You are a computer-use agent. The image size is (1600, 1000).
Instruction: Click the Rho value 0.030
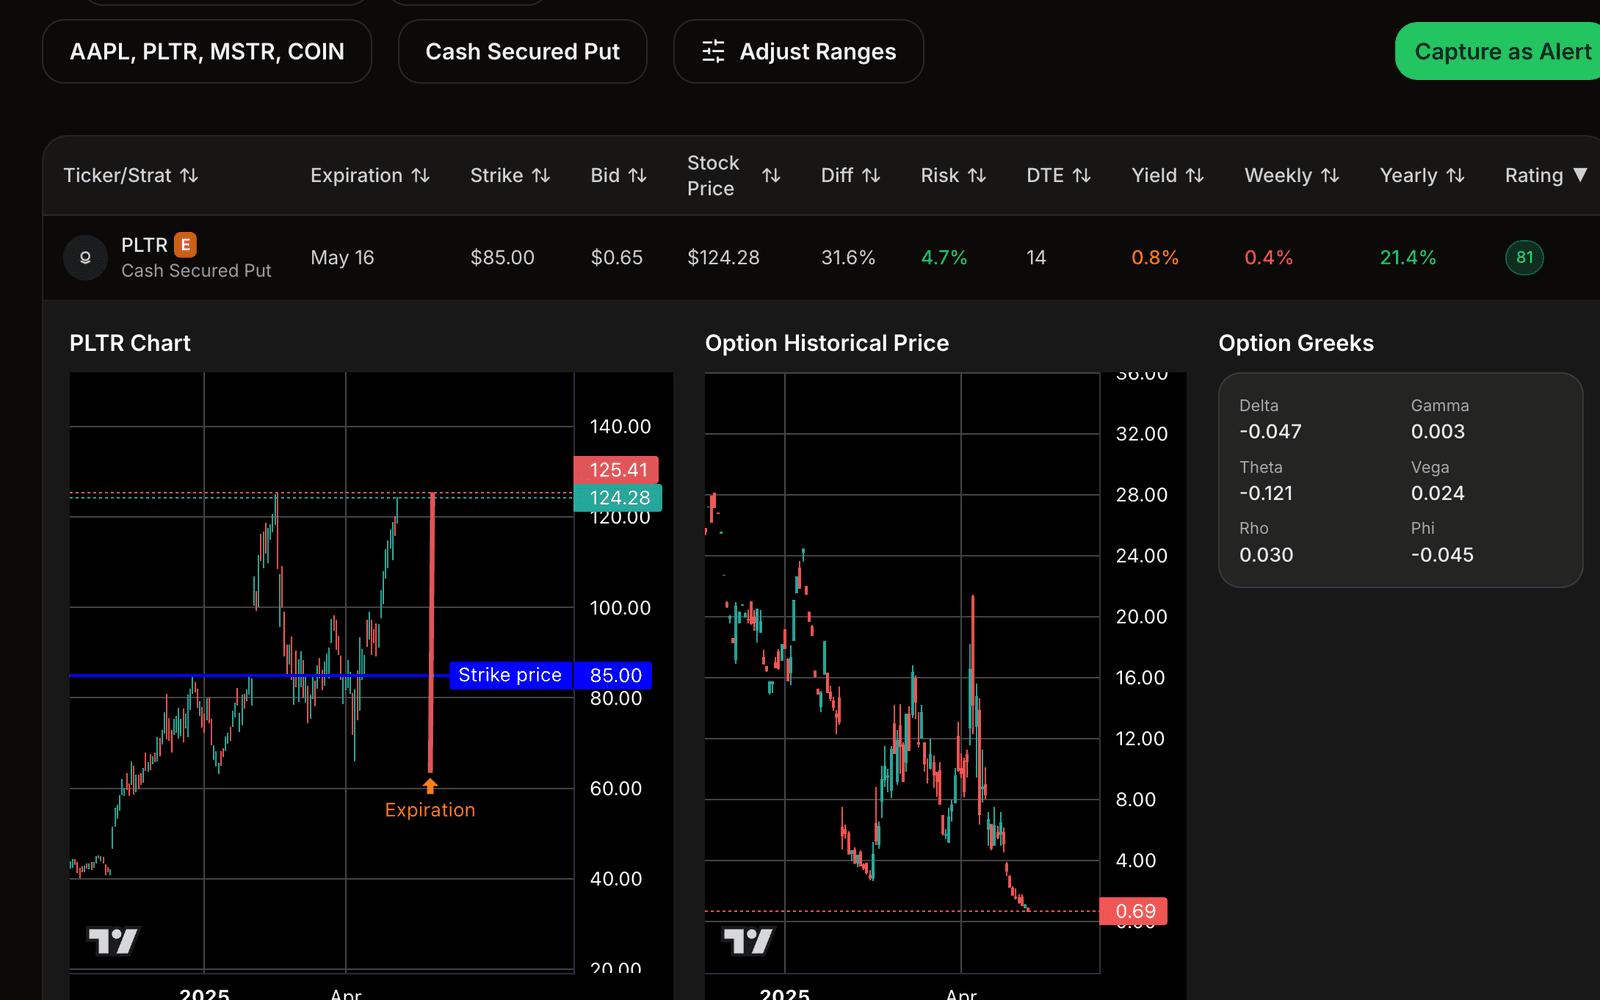[x=1266, y=555]
